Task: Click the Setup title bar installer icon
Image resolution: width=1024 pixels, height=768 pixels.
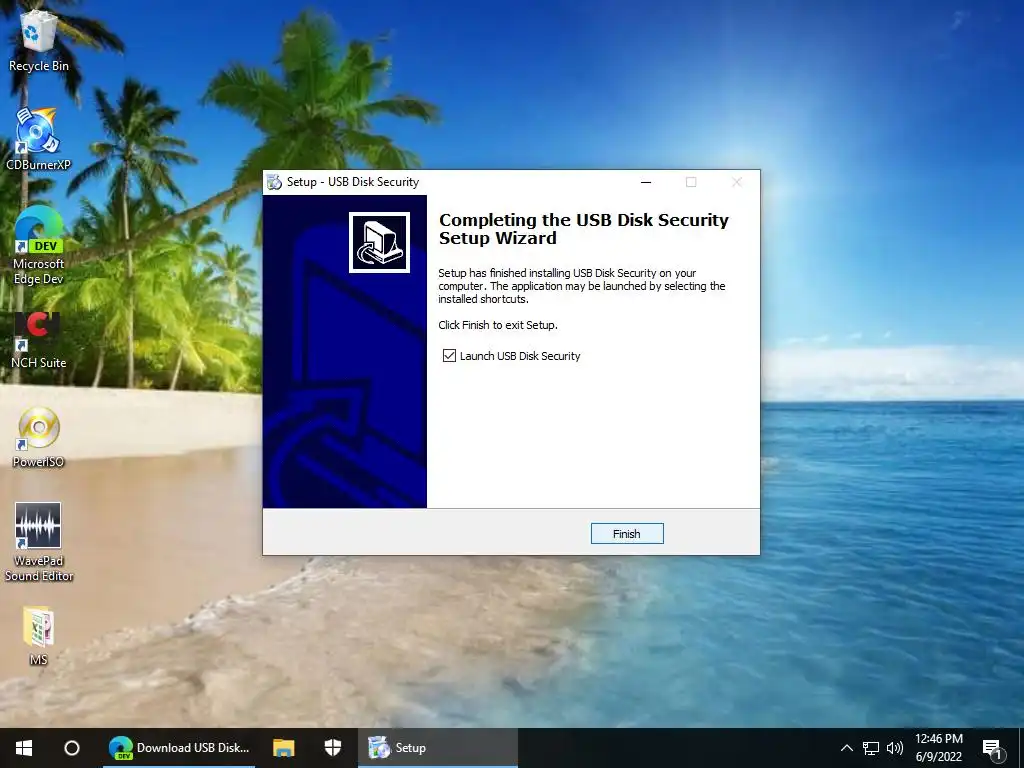Action: [275, 182]
